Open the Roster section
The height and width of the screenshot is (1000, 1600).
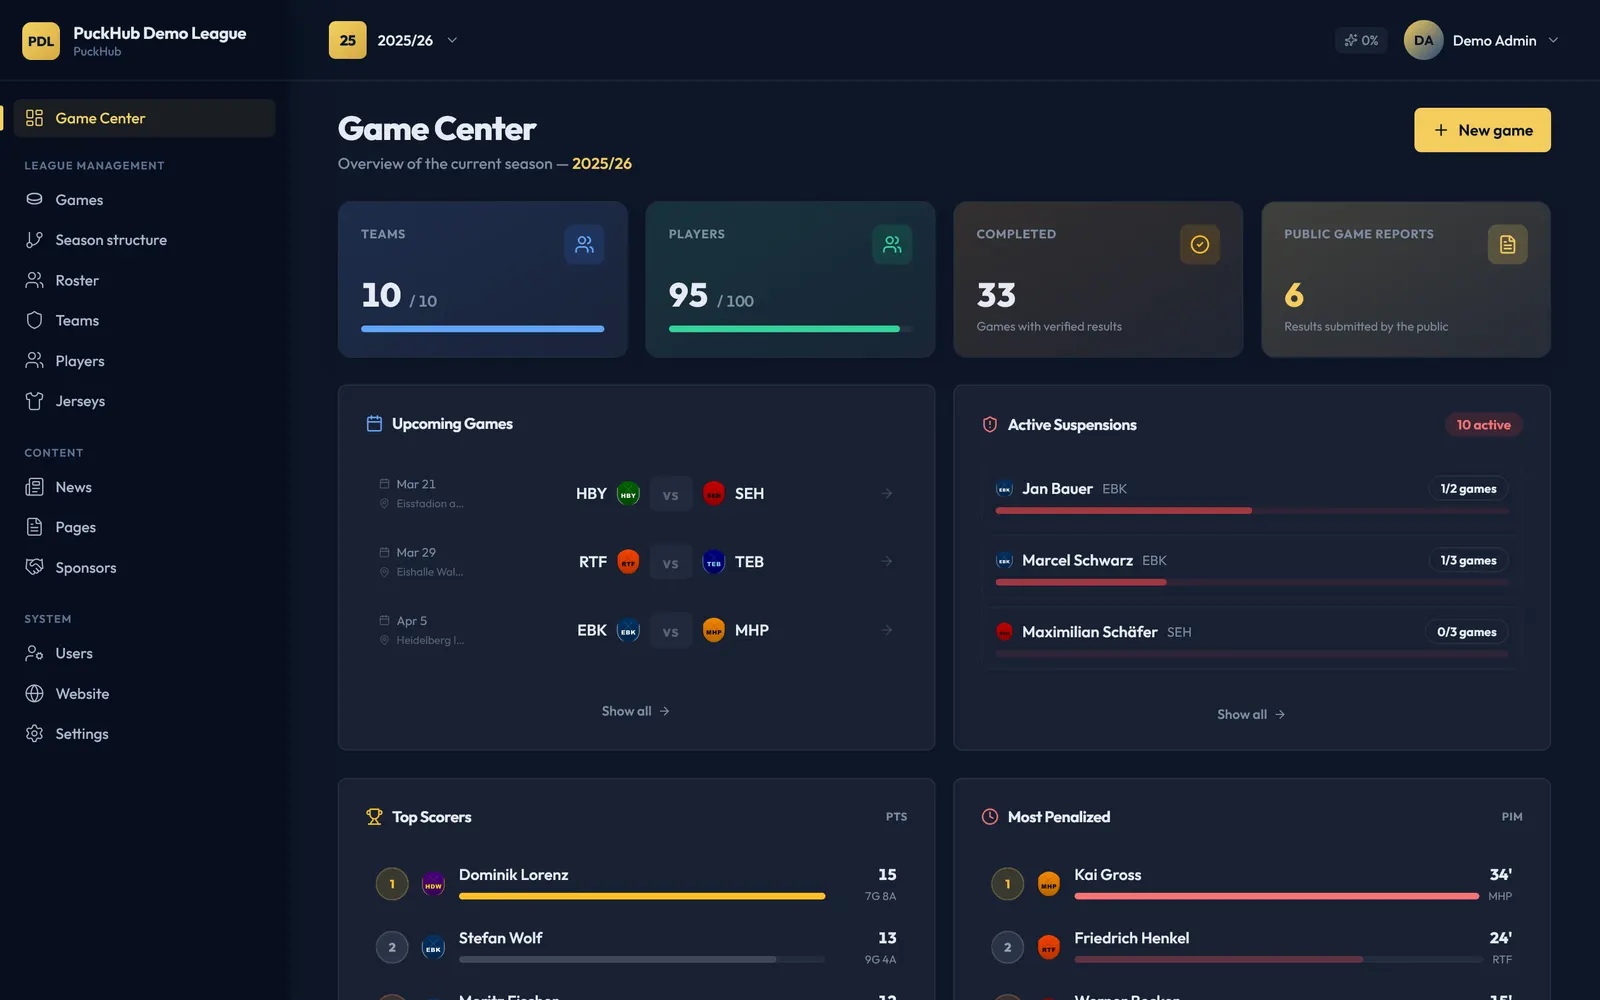pos(144,280)
